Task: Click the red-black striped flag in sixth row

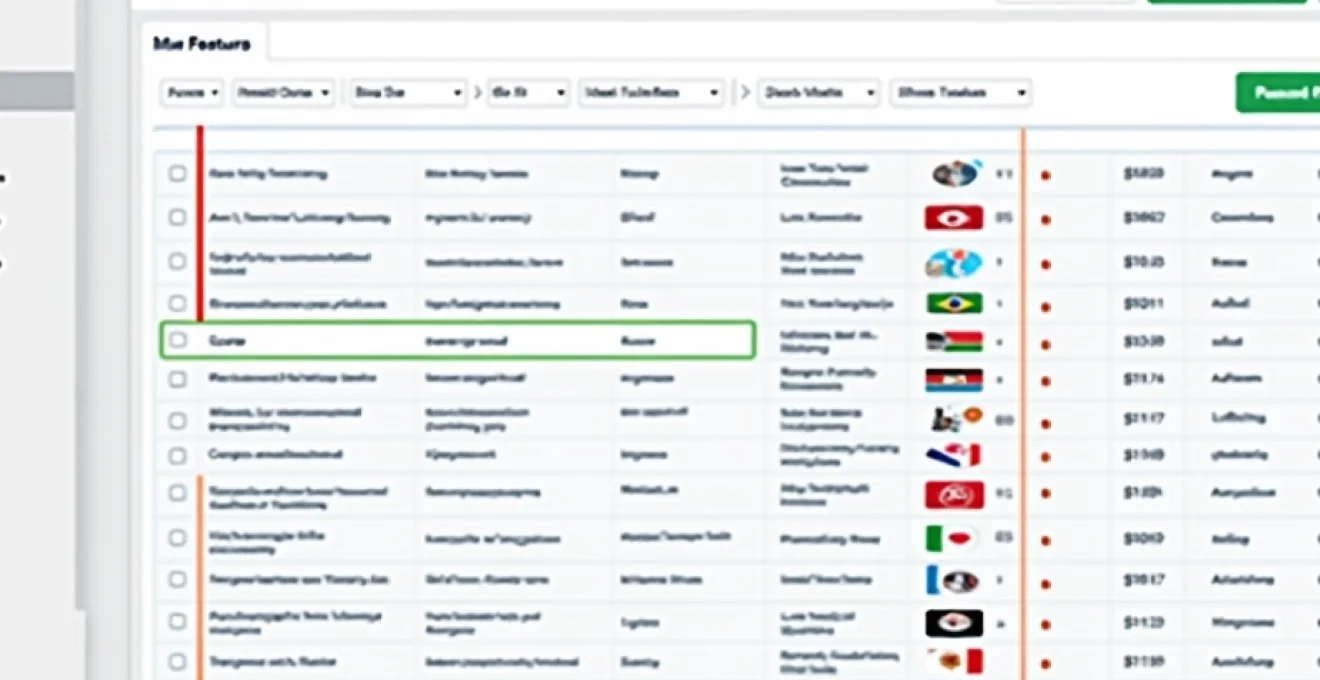Action: click(953, 380)
